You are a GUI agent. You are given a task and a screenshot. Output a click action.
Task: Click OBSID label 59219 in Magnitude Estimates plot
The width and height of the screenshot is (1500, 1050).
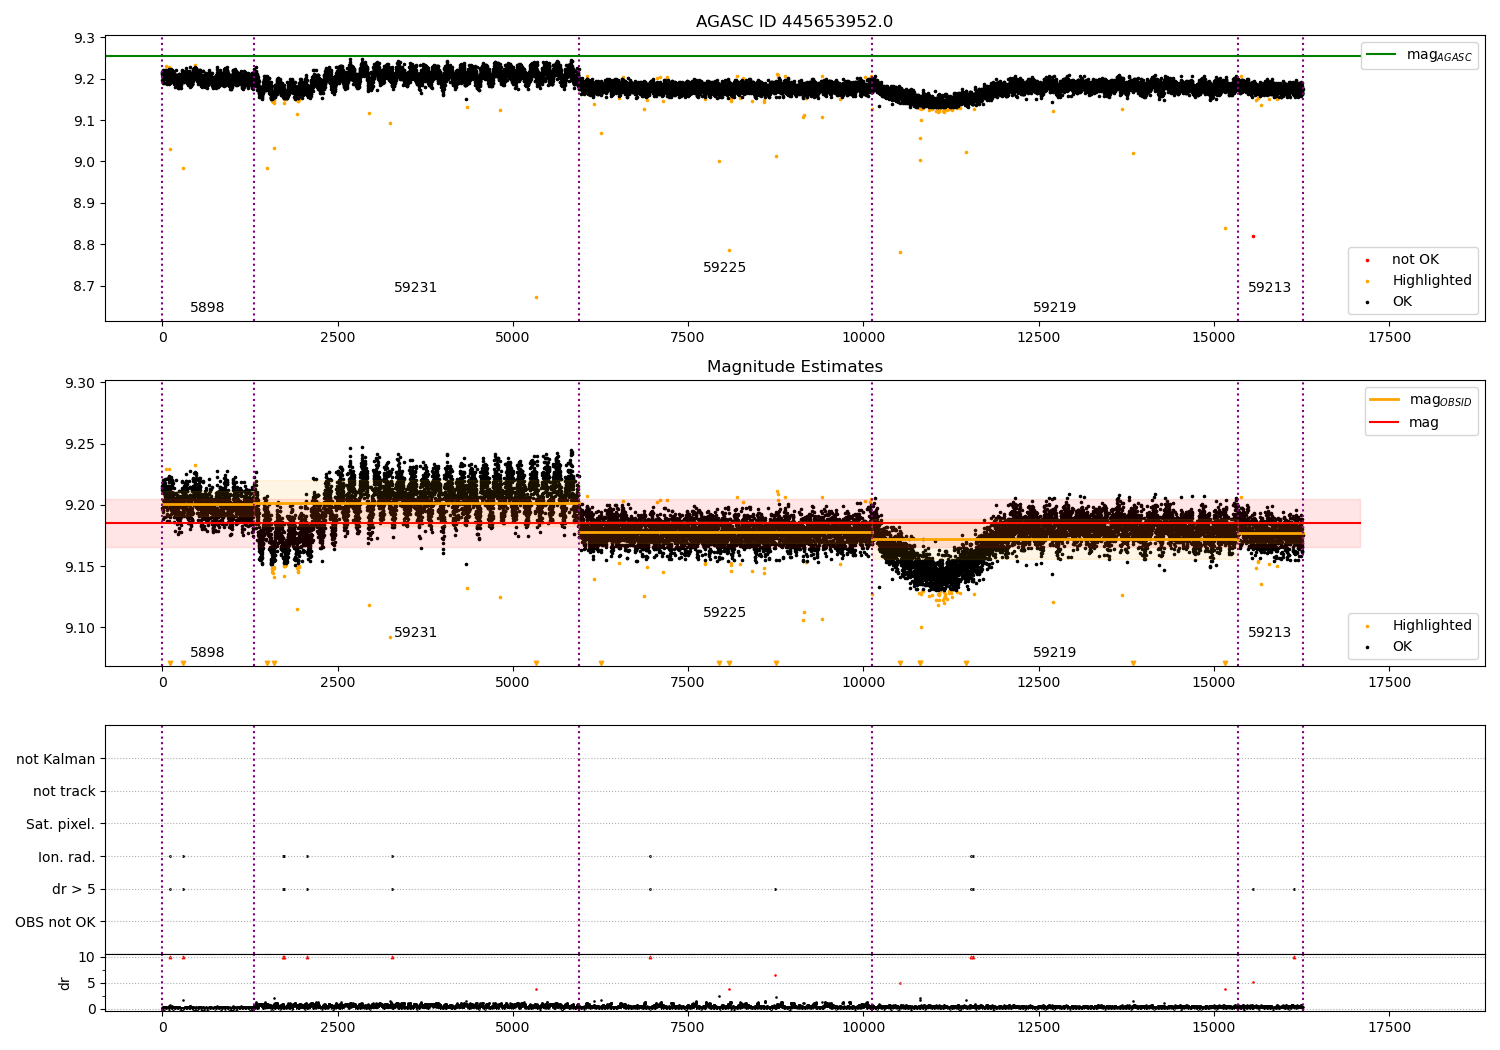pos(1054,653)
